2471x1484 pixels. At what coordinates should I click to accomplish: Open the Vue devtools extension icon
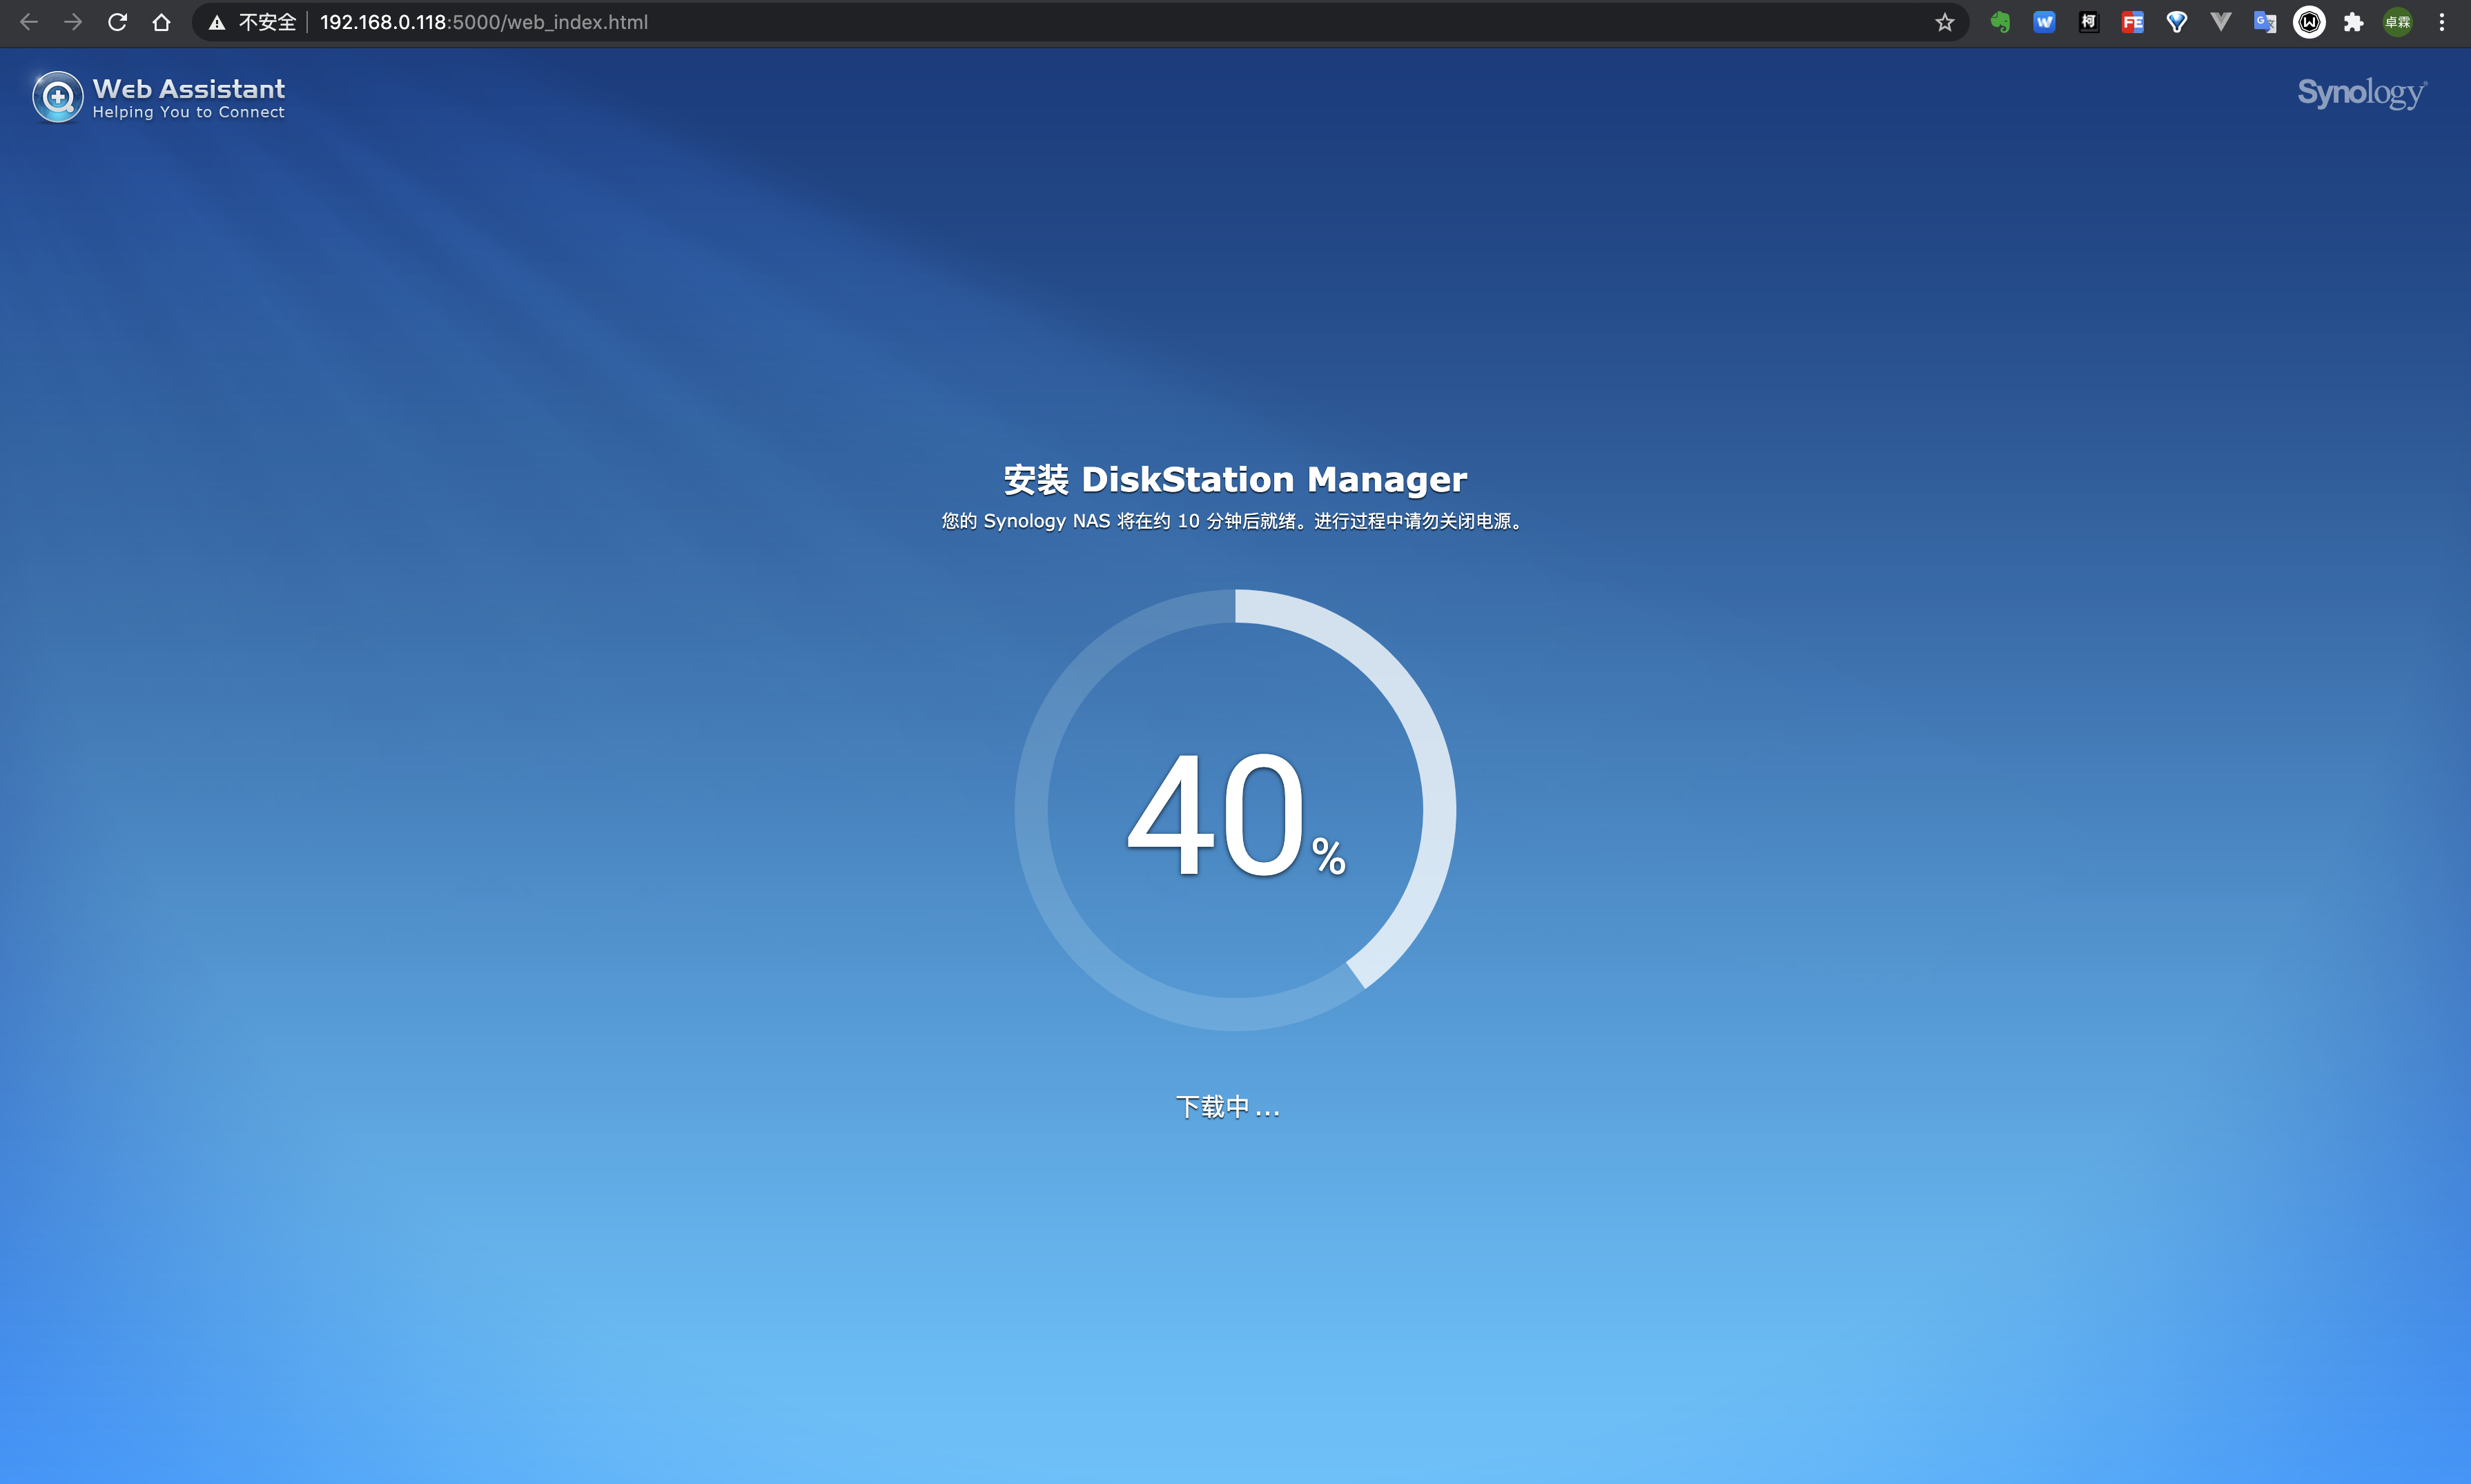pos(2220,22)
